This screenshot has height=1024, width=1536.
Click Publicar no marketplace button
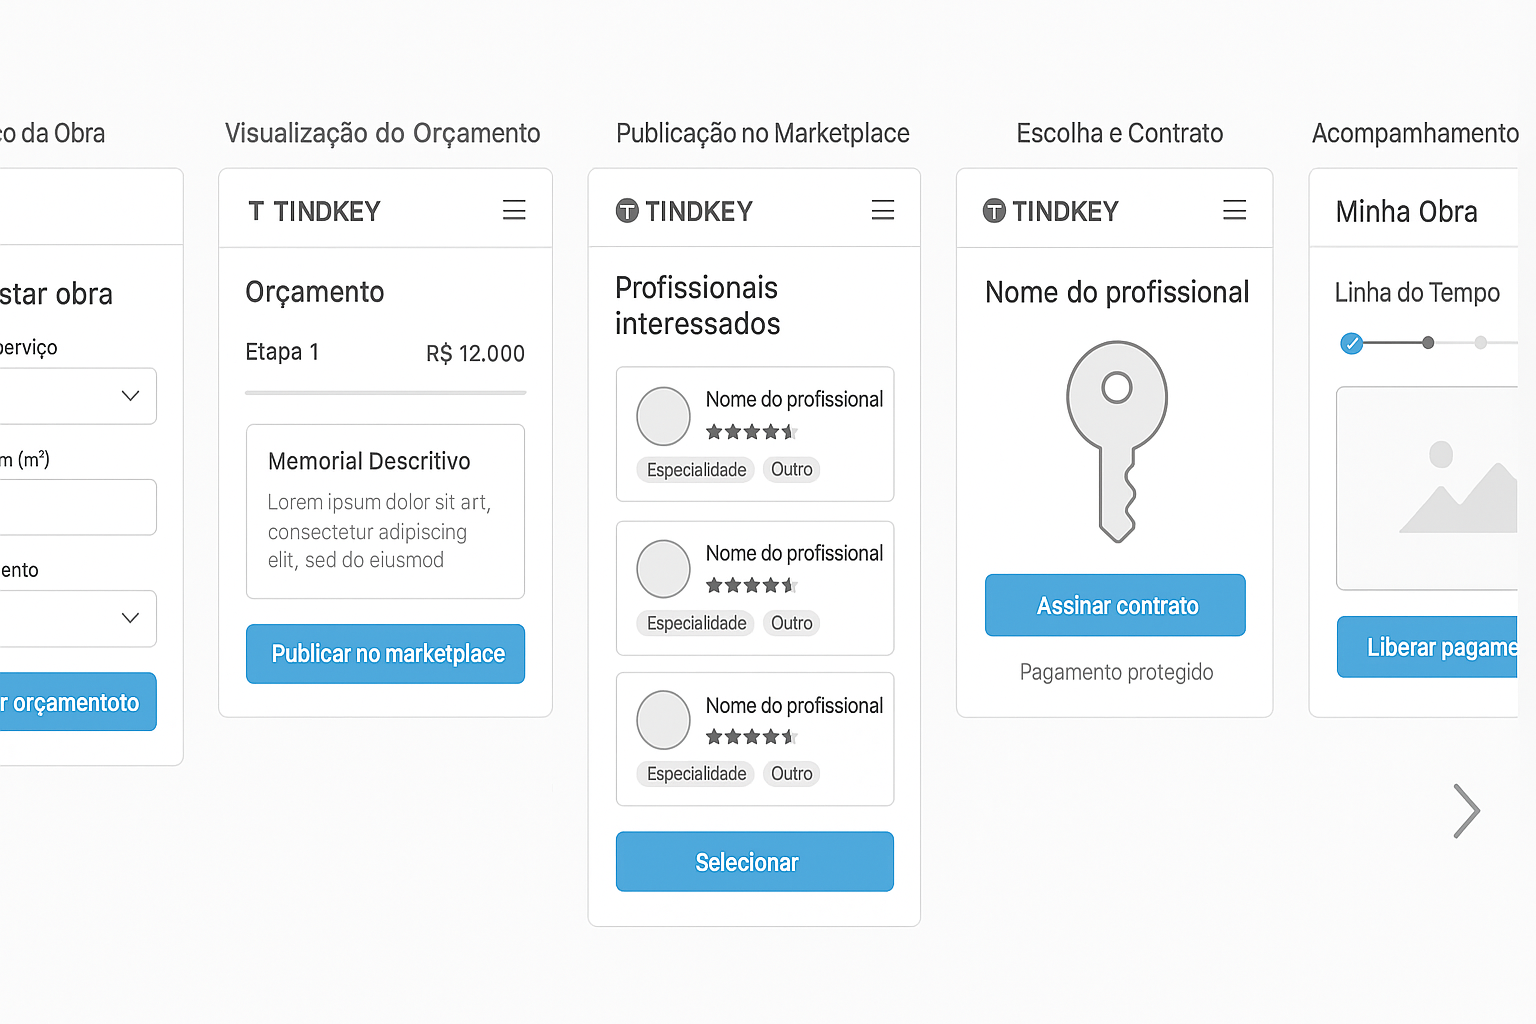pos(385,654)
